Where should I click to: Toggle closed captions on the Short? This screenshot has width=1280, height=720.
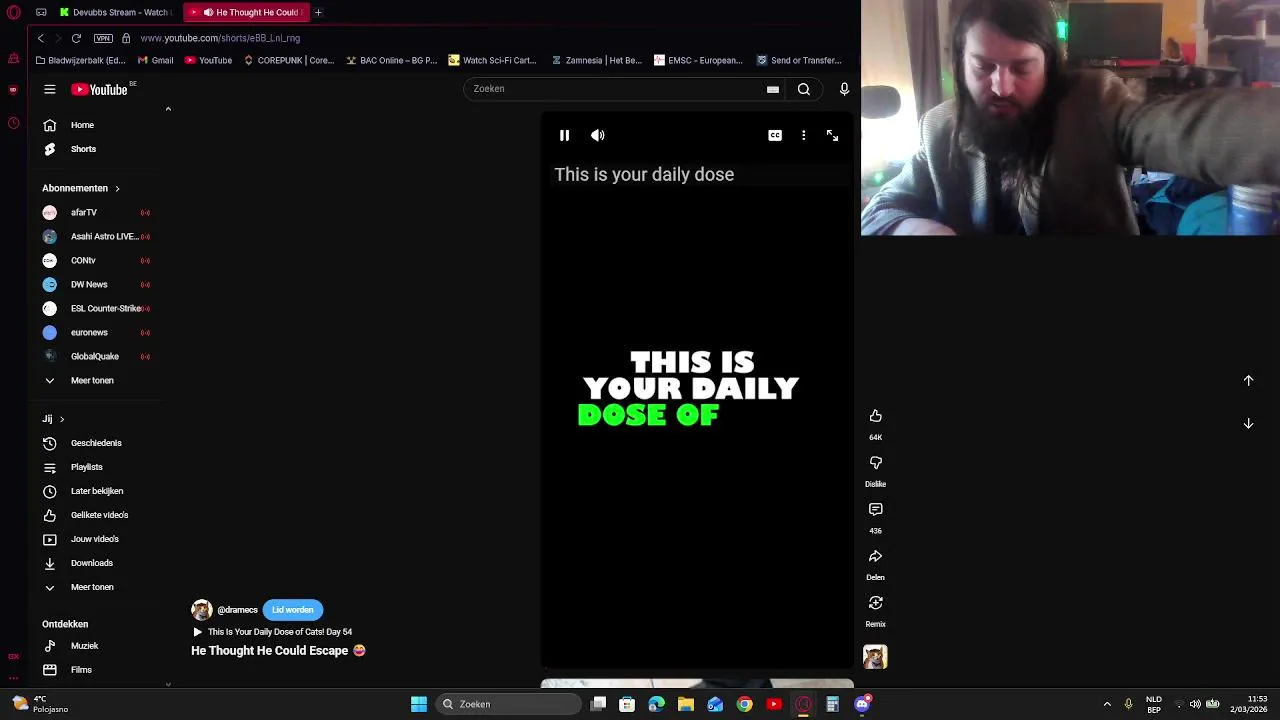(x=775, y=135)
